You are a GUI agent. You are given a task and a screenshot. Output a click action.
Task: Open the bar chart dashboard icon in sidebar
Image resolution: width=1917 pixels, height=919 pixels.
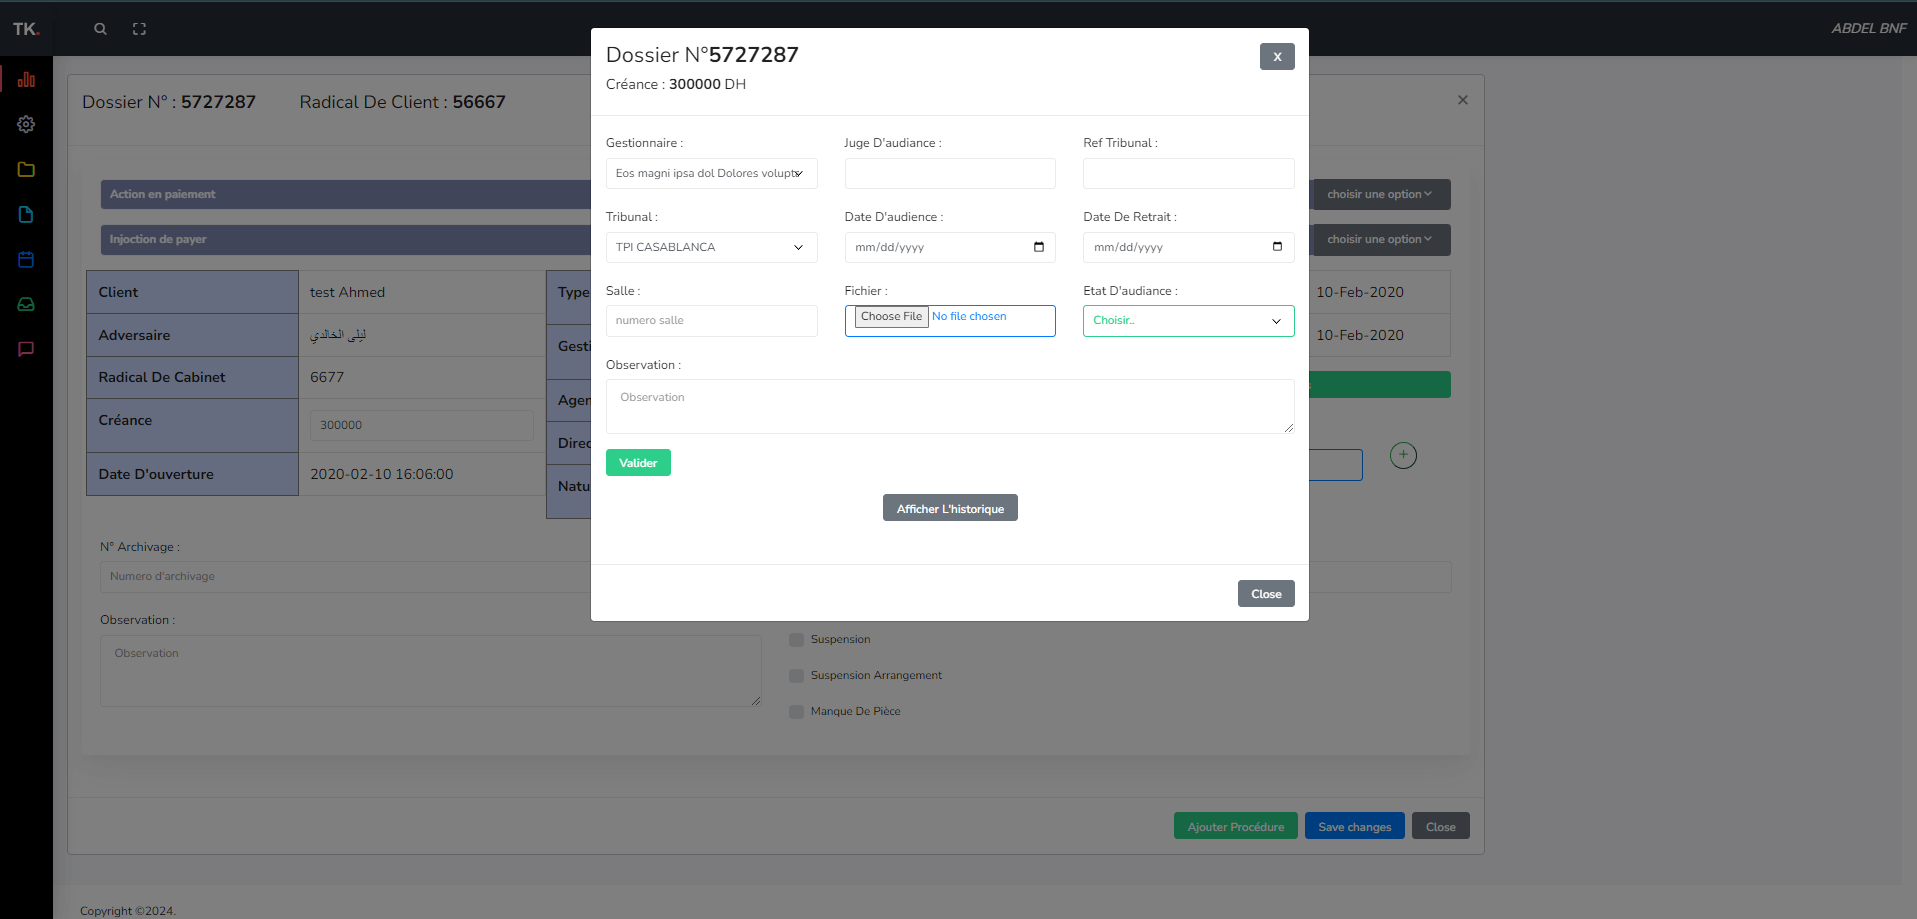coord(26,79)
